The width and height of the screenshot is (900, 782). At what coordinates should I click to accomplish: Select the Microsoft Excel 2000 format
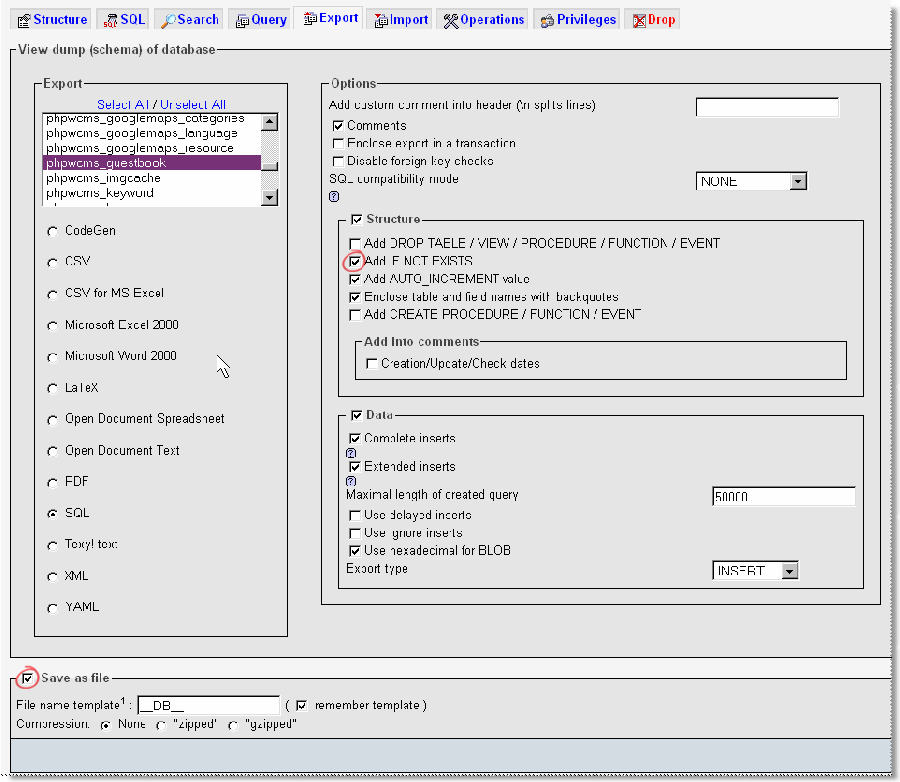[x=51, y=325]
